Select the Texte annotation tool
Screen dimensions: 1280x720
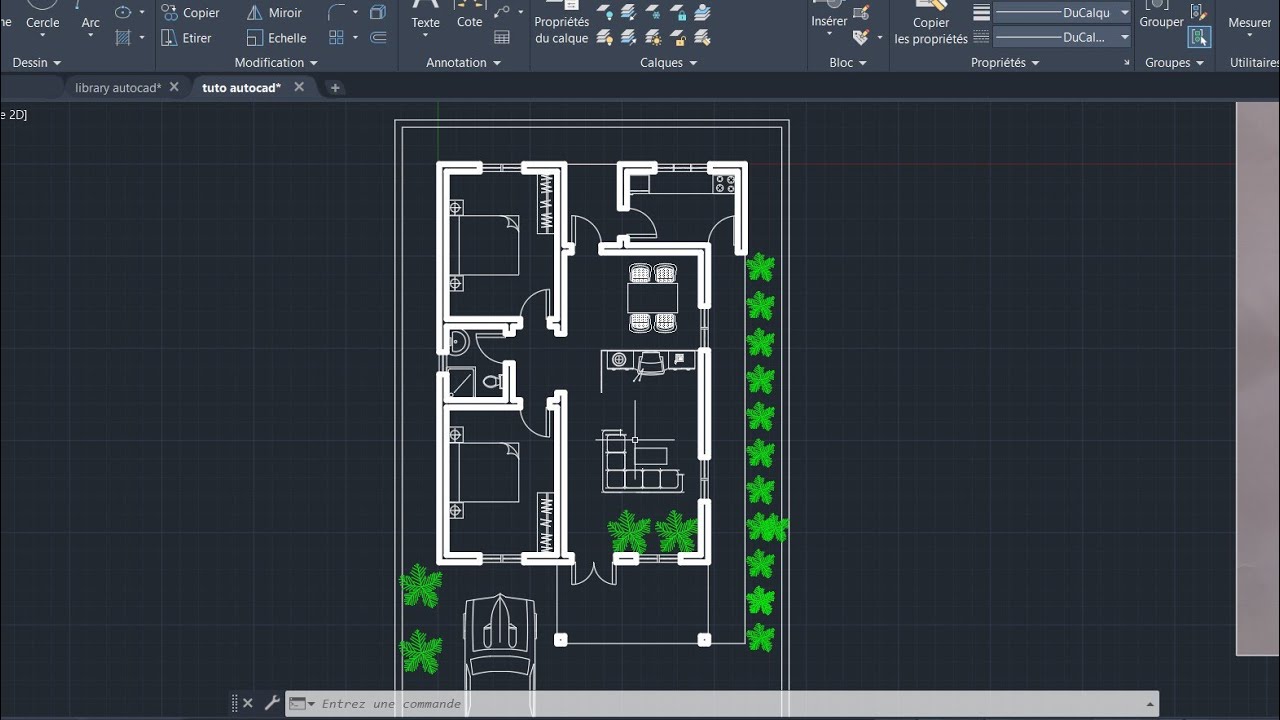click(425, 17)
